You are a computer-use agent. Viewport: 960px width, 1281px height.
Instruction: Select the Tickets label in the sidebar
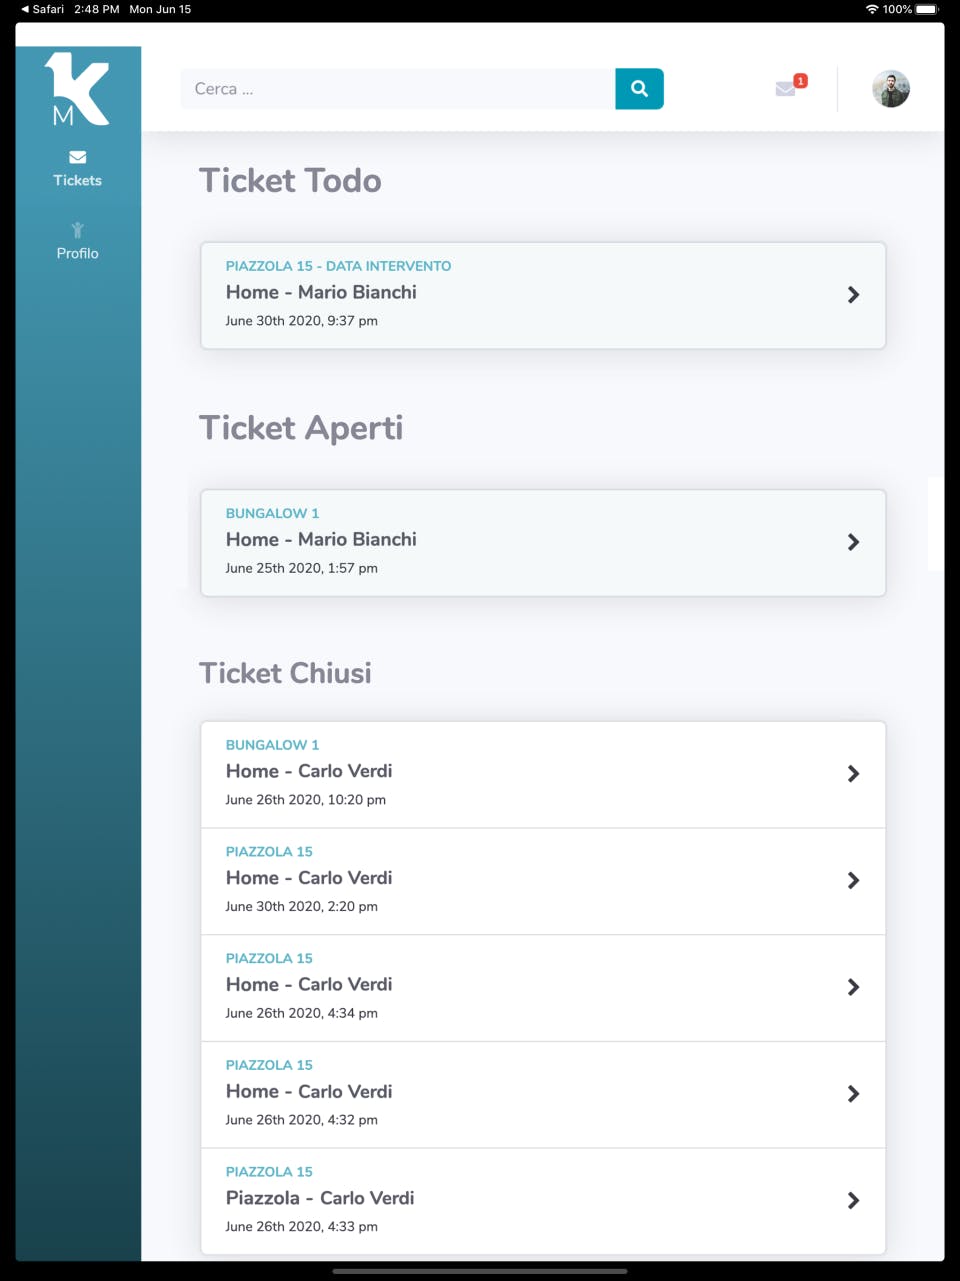click(77, 181)
